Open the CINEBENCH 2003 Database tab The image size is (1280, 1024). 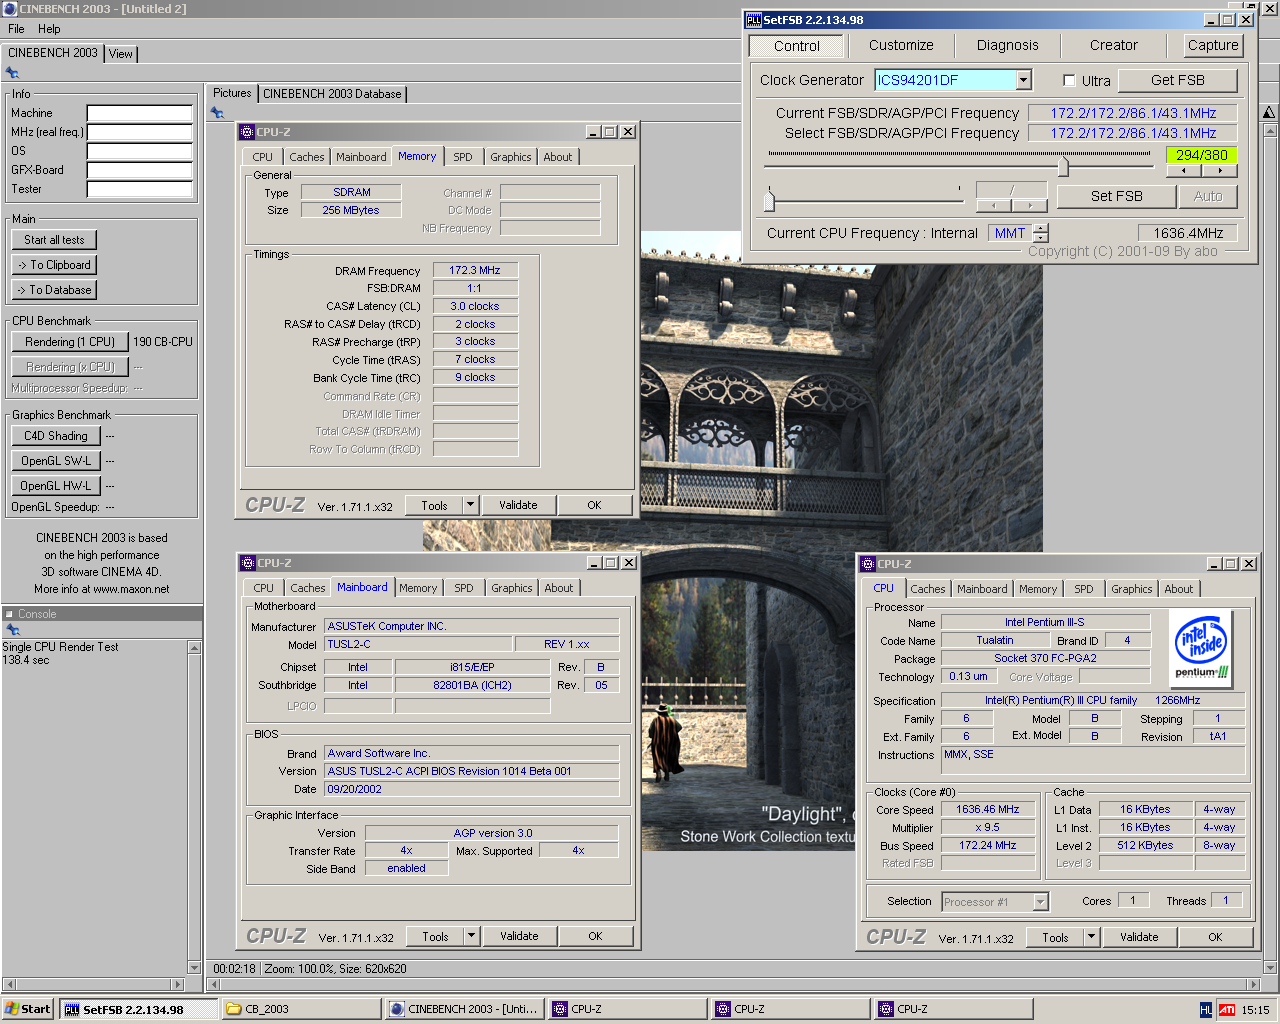click(332, 94)
